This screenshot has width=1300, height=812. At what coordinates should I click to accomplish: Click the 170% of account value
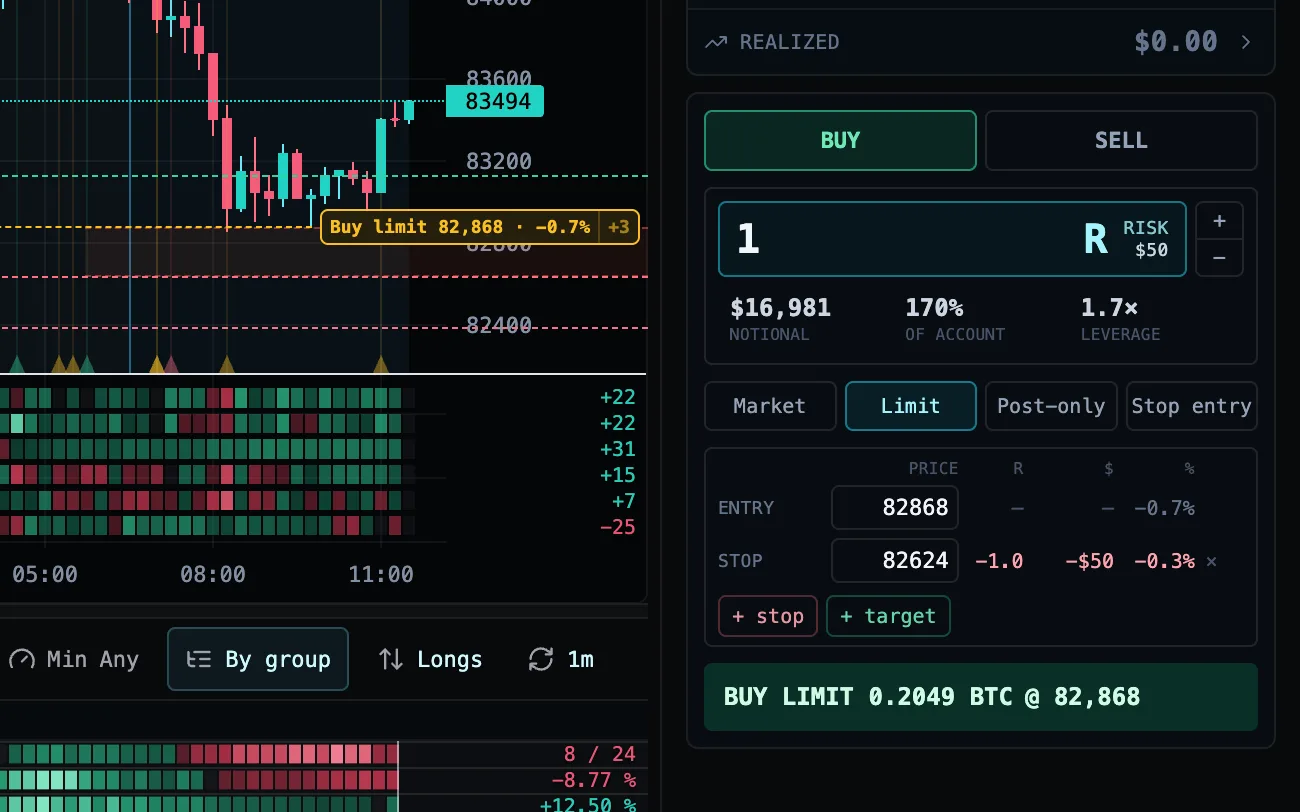[934, 308]
